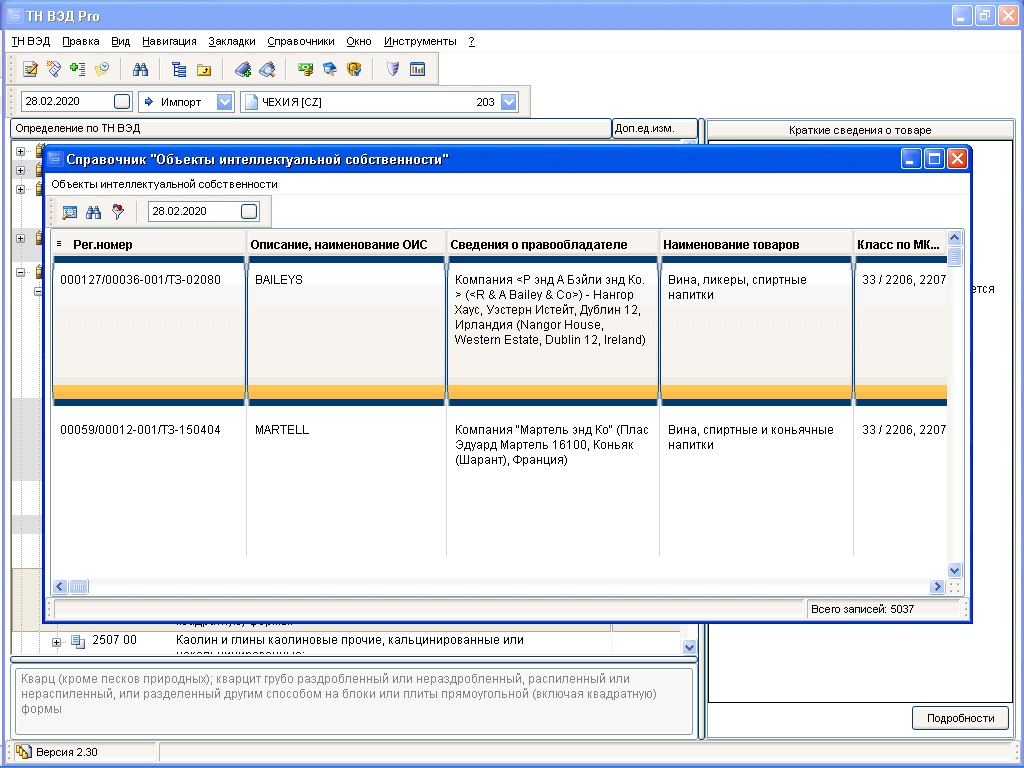Click the Наименование товаров column header
This screenshot has width=1024, height=768.
coord(756,244)
